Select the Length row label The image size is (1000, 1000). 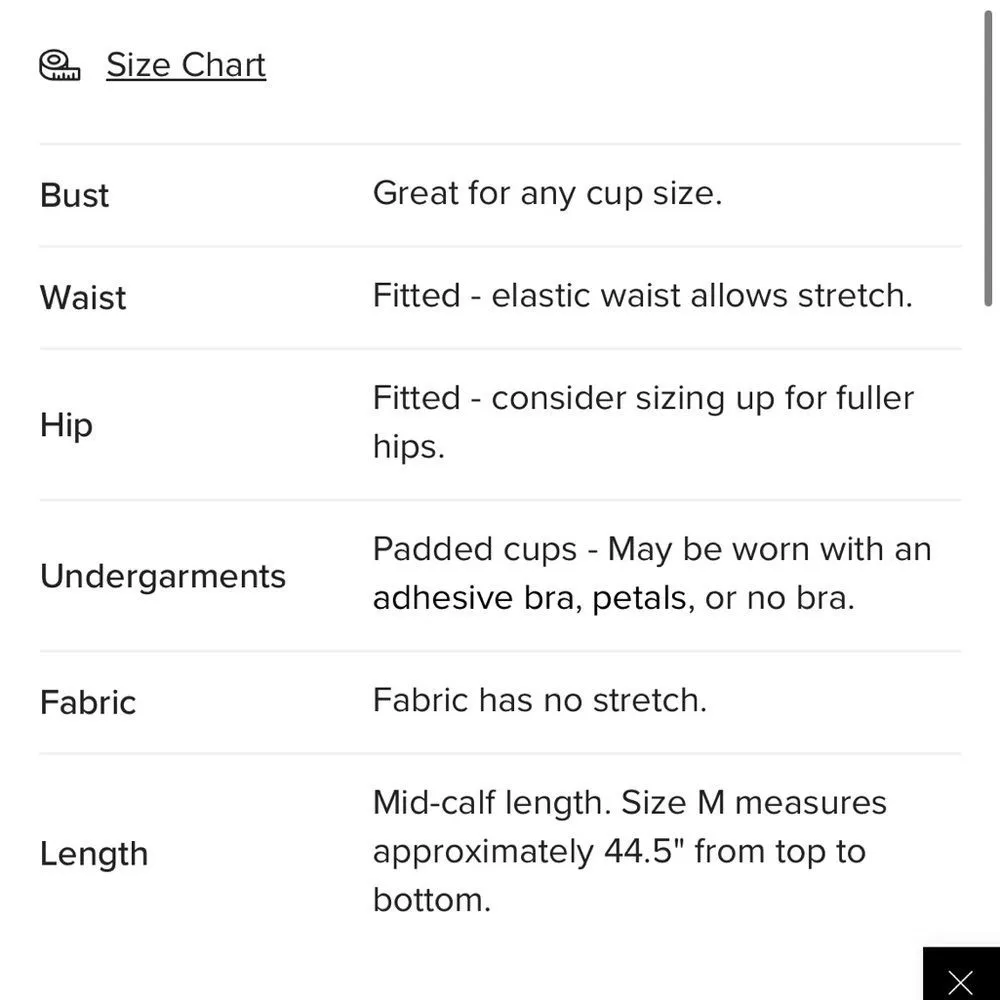94,854
